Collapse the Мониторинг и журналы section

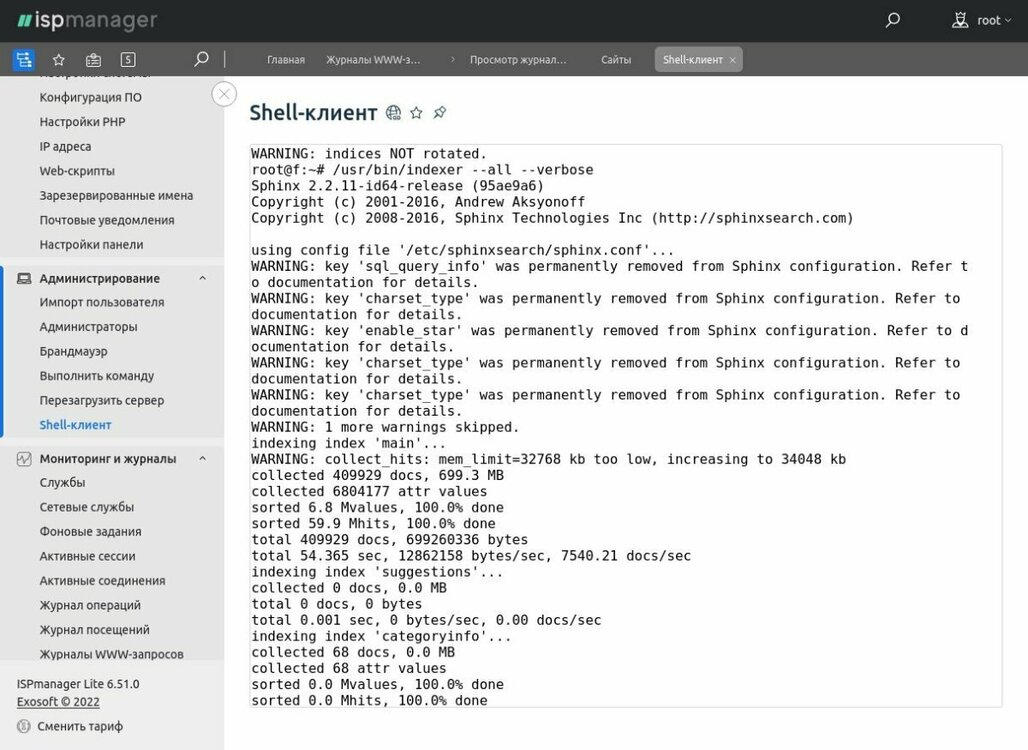(x=202, y=459)
